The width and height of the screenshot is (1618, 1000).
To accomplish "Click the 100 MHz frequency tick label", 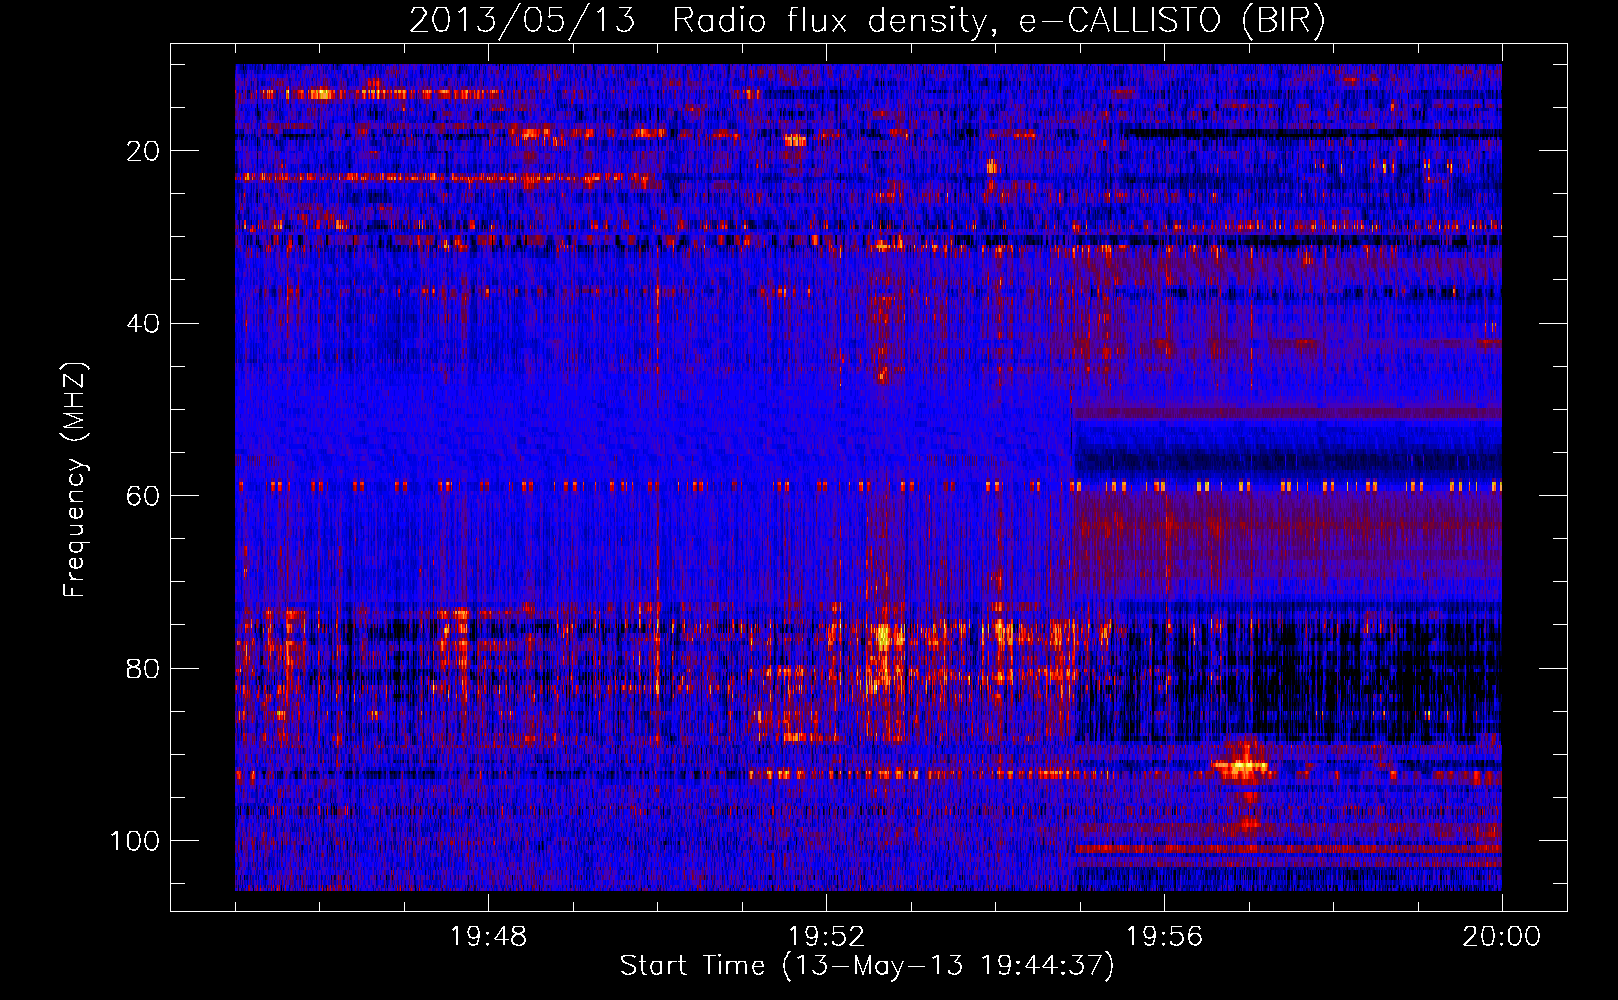I will coord(135,841).
